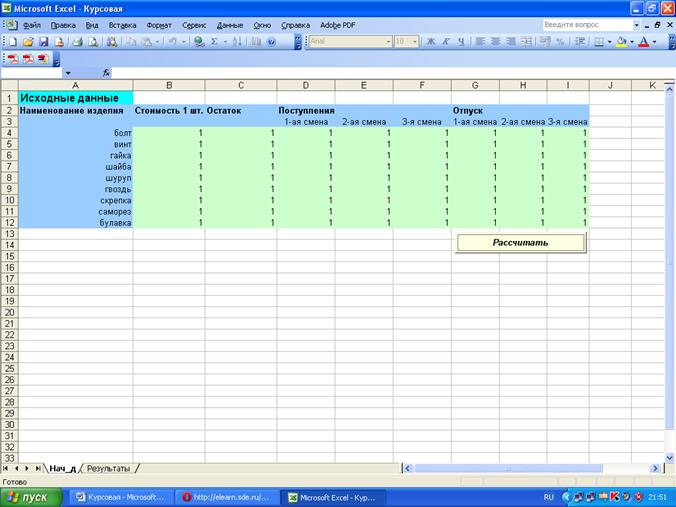Image resolution: width=676 pixels, height=507 pixels.
Task: Click the Print icon
Action: [x=77, y=42]
